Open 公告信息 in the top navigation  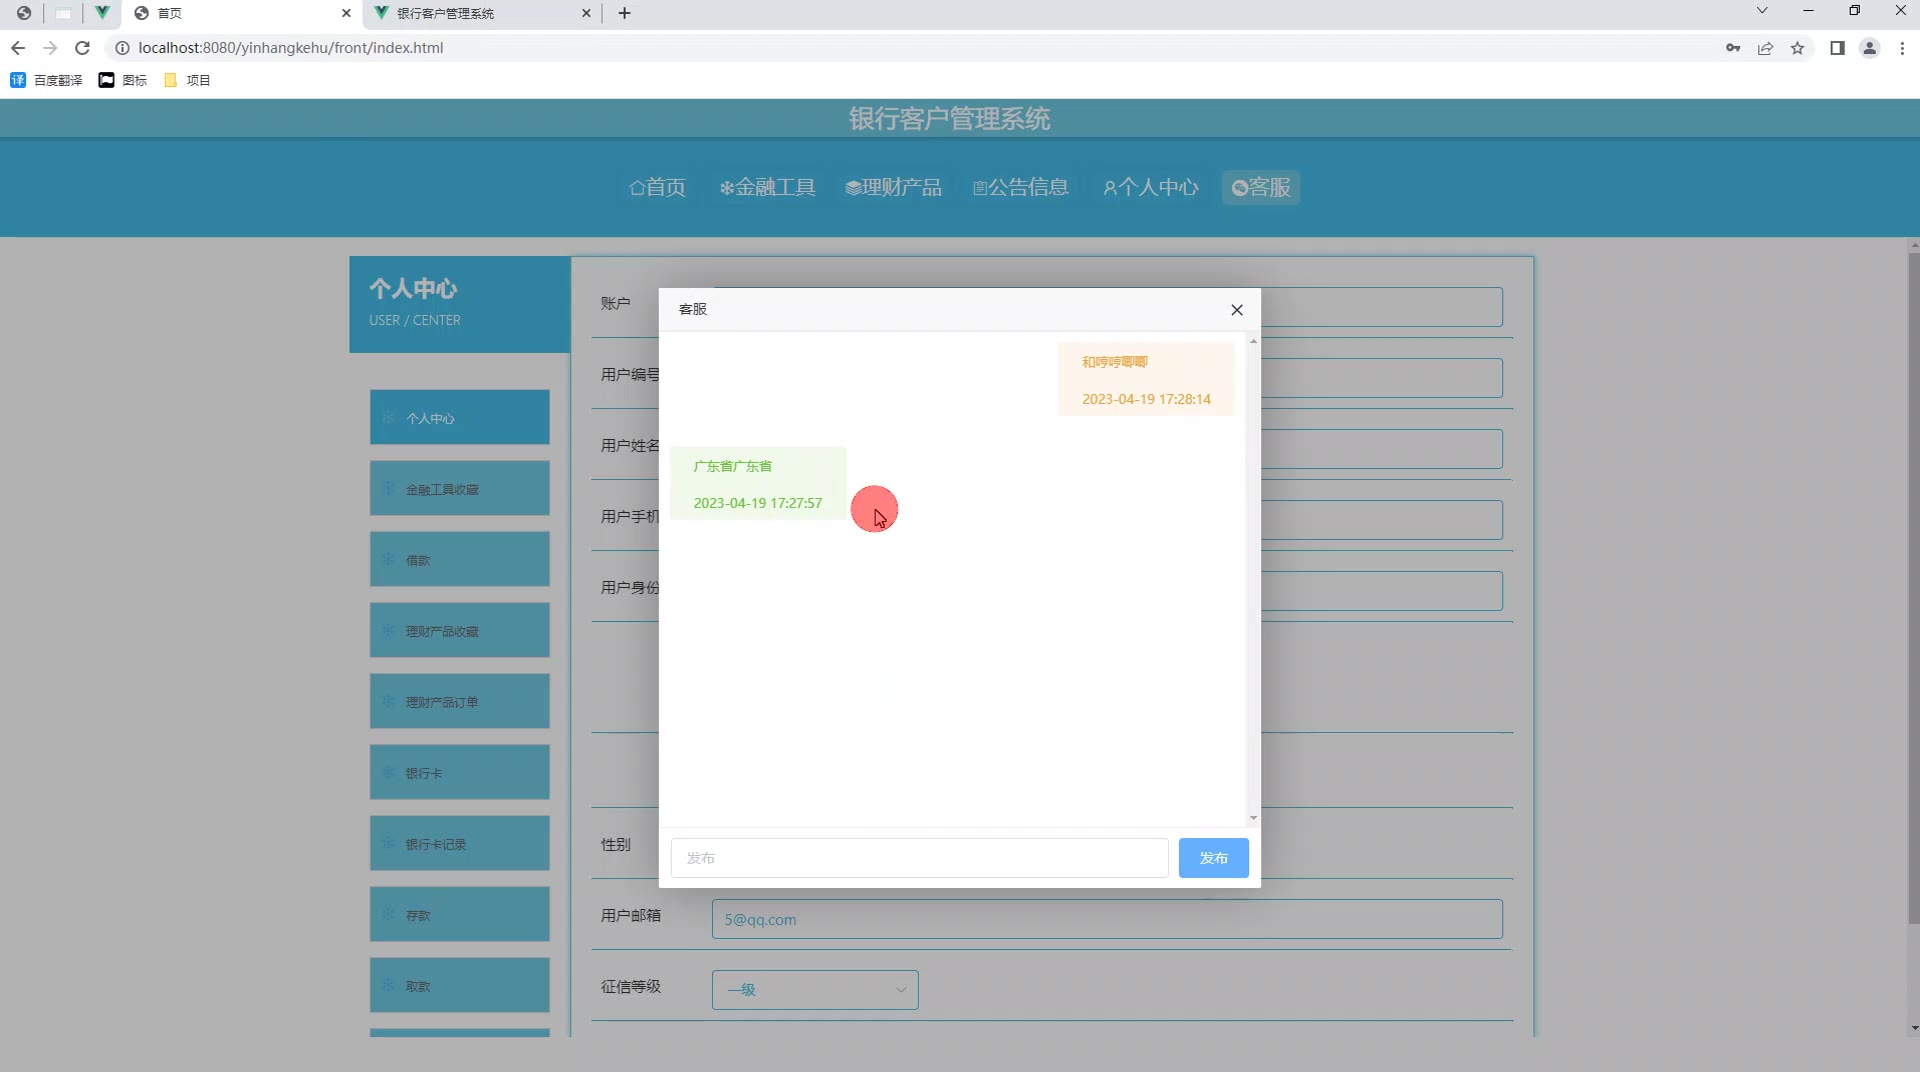(x=1021, y=187)
